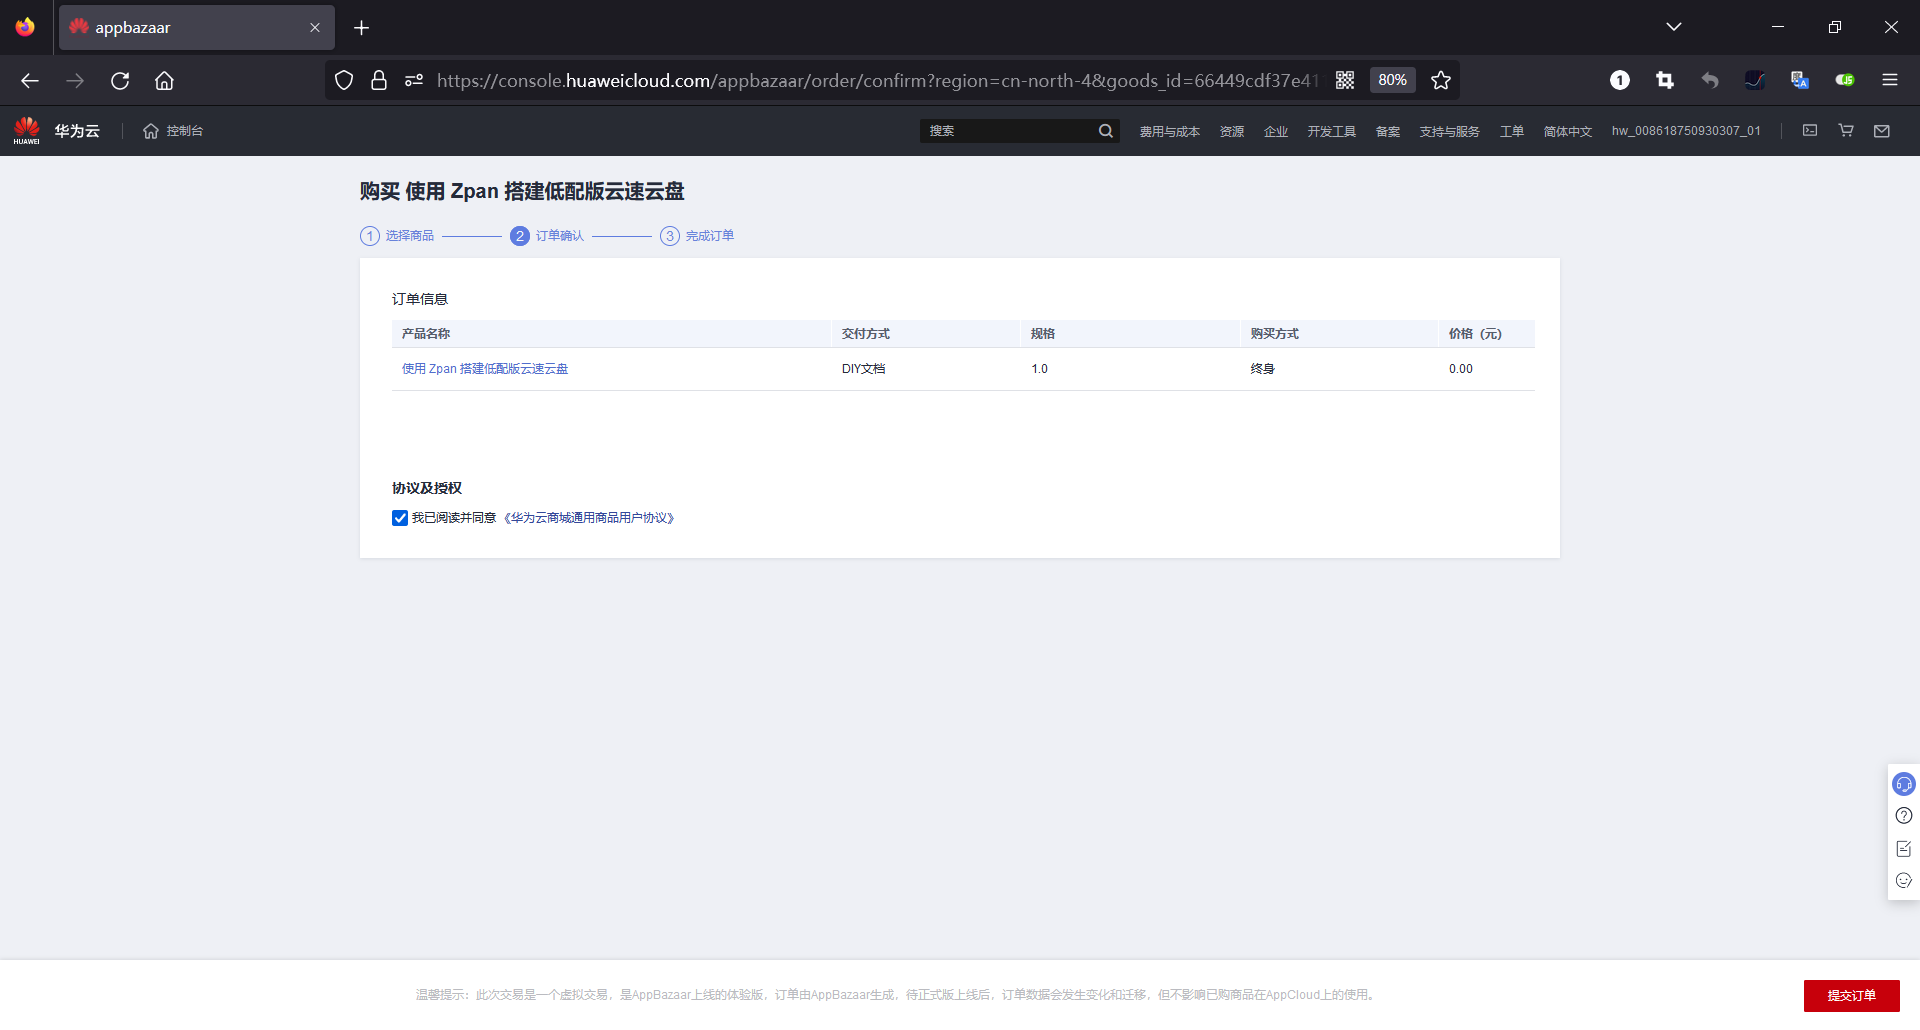The image size is (1920, 1030).
Task: Open the CloudShell terminal icon
Action: (1810, 131)
